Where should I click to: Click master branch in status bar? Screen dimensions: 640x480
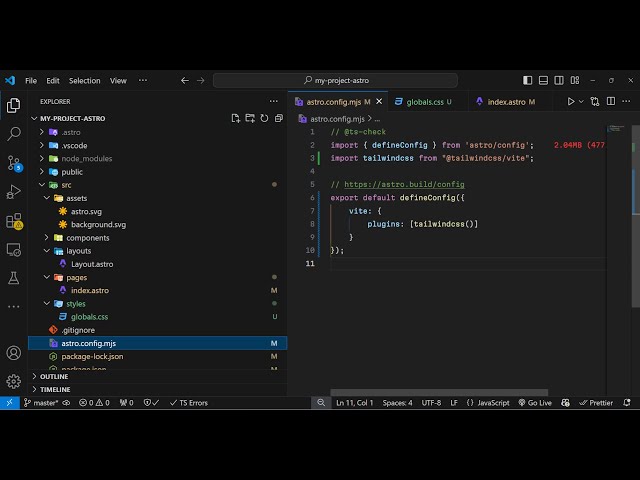tap(41, 402)
